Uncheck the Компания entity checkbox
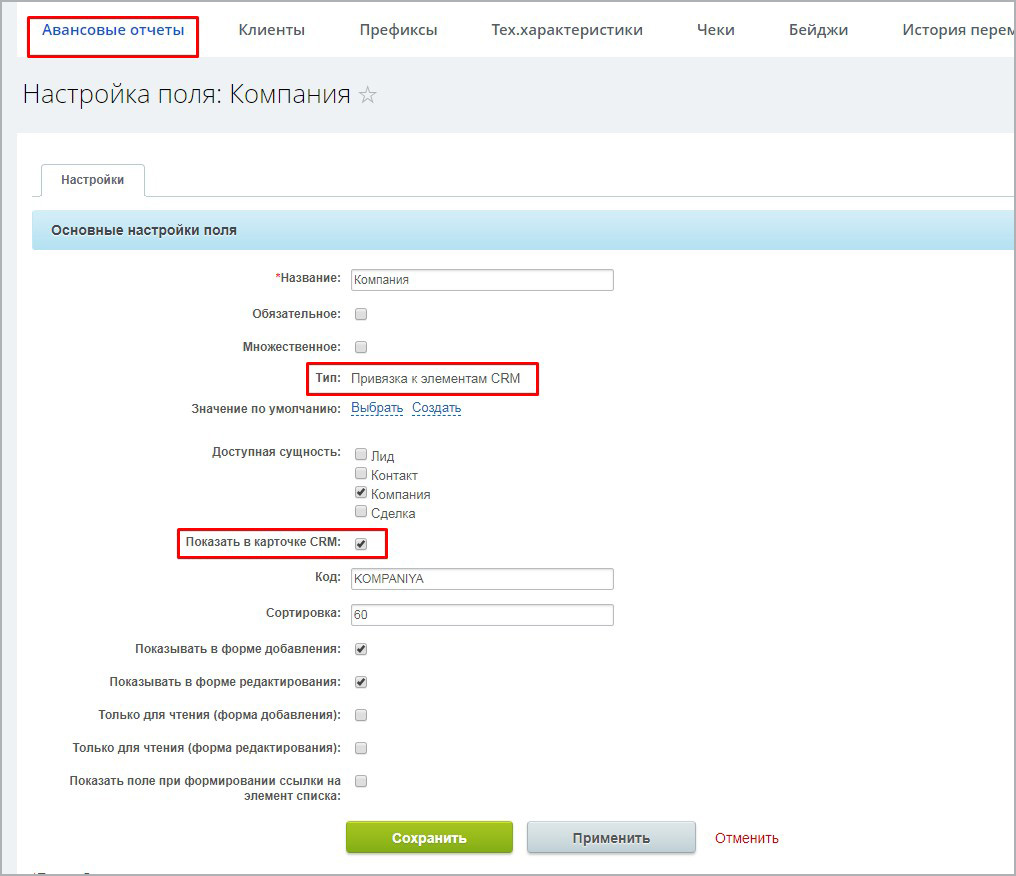 coord(361,493)
